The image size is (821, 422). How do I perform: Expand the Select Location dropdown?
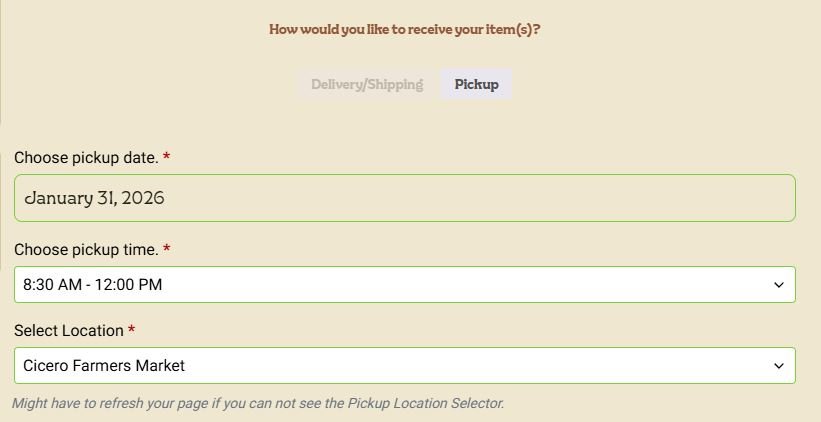[x=404, y=365]
